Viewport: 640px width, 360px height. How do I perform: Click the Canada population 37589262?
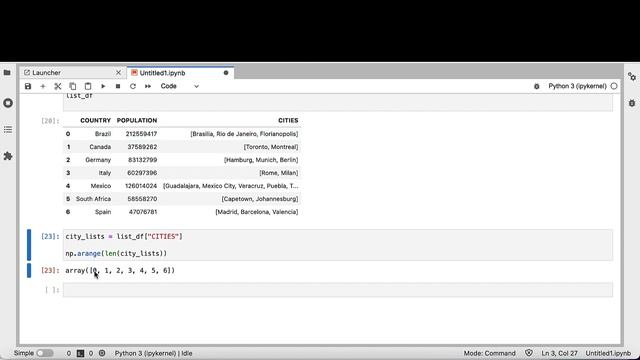[142, 147]
